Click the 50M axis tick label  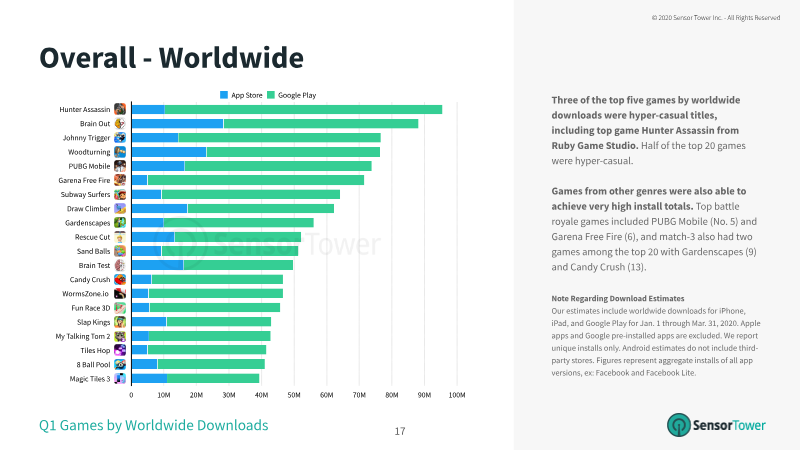(294, 395)
